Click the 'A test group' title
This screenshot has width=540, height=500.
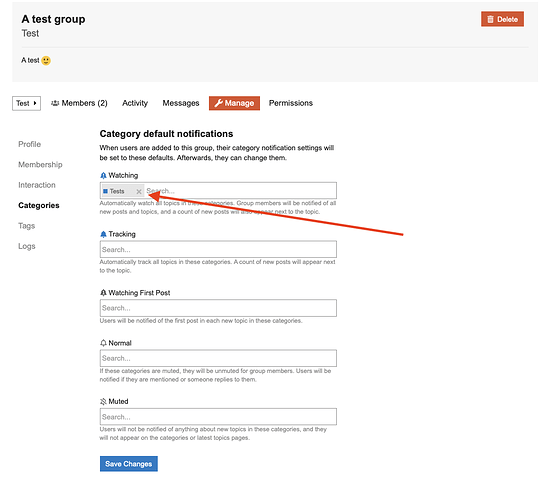[x=53, y=19]
